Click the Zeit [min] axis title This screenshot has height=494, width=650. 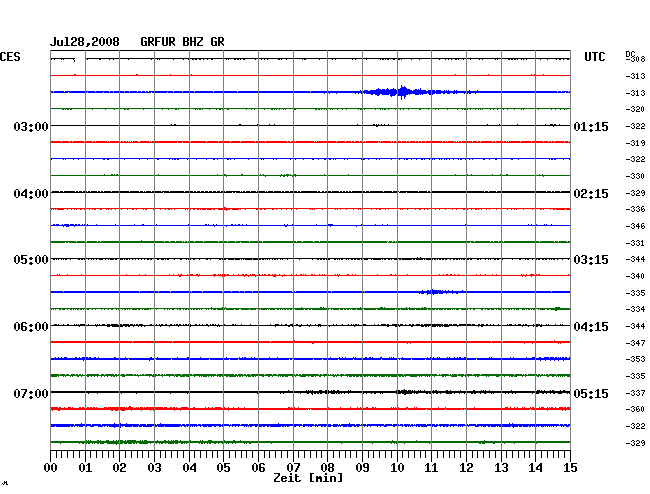308,478
